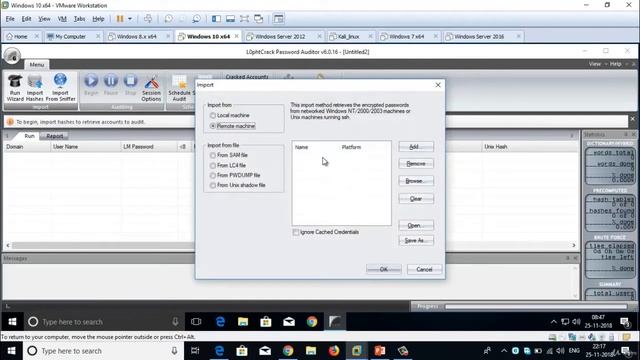Click the Browse button in Import dialog
This screenshot has height=360, width=640.
pyautogui.click(x=416, y=181)
